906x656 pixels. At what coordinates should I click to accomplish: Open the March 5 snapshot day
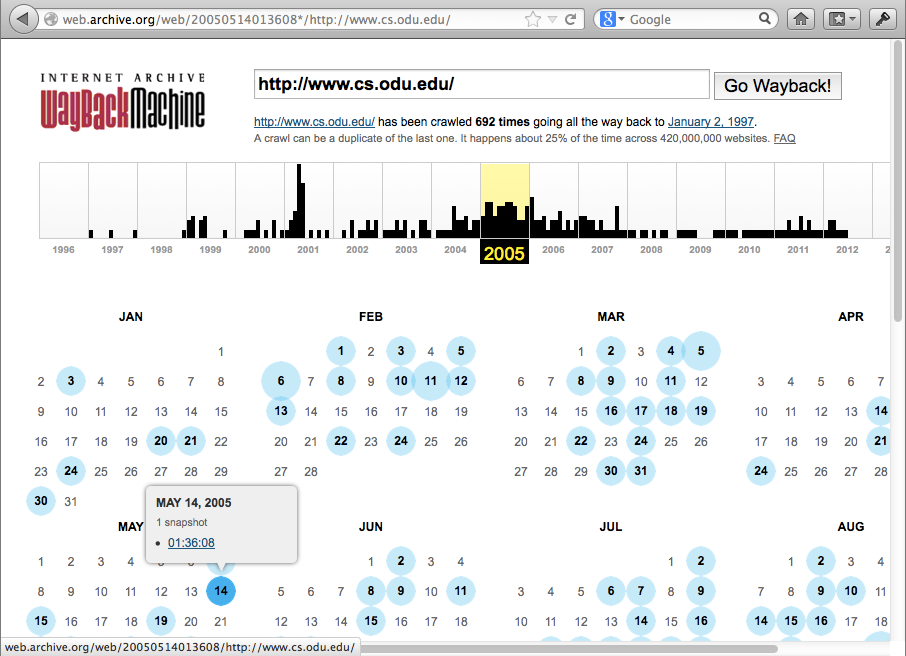[701, 351]
